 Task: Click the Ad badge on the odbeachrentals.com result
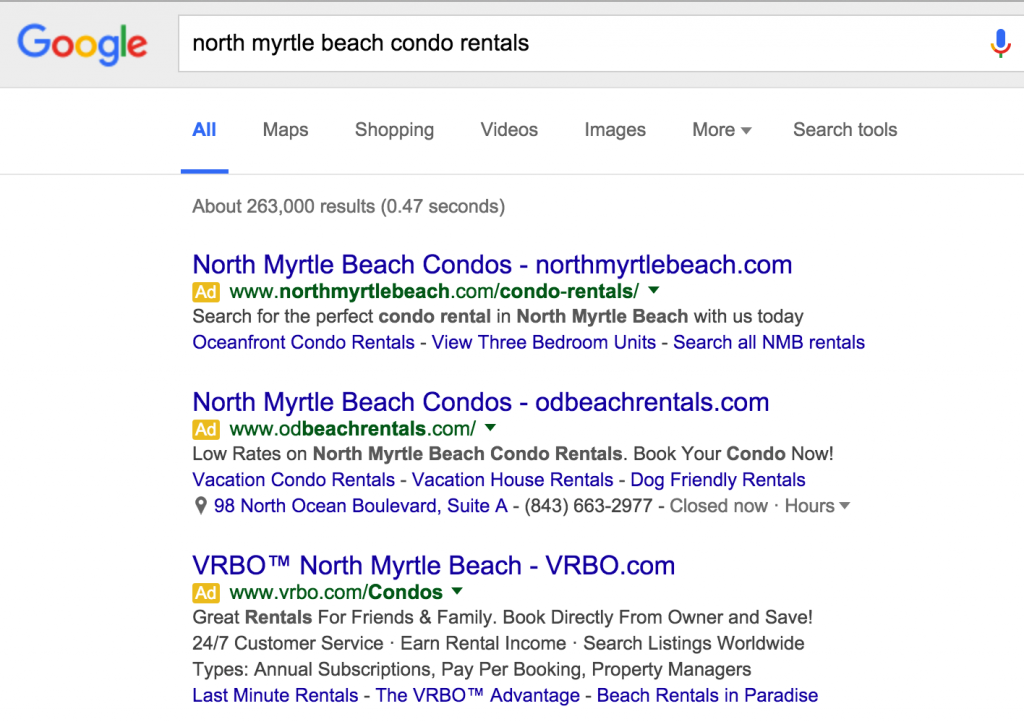pos(205,429)
